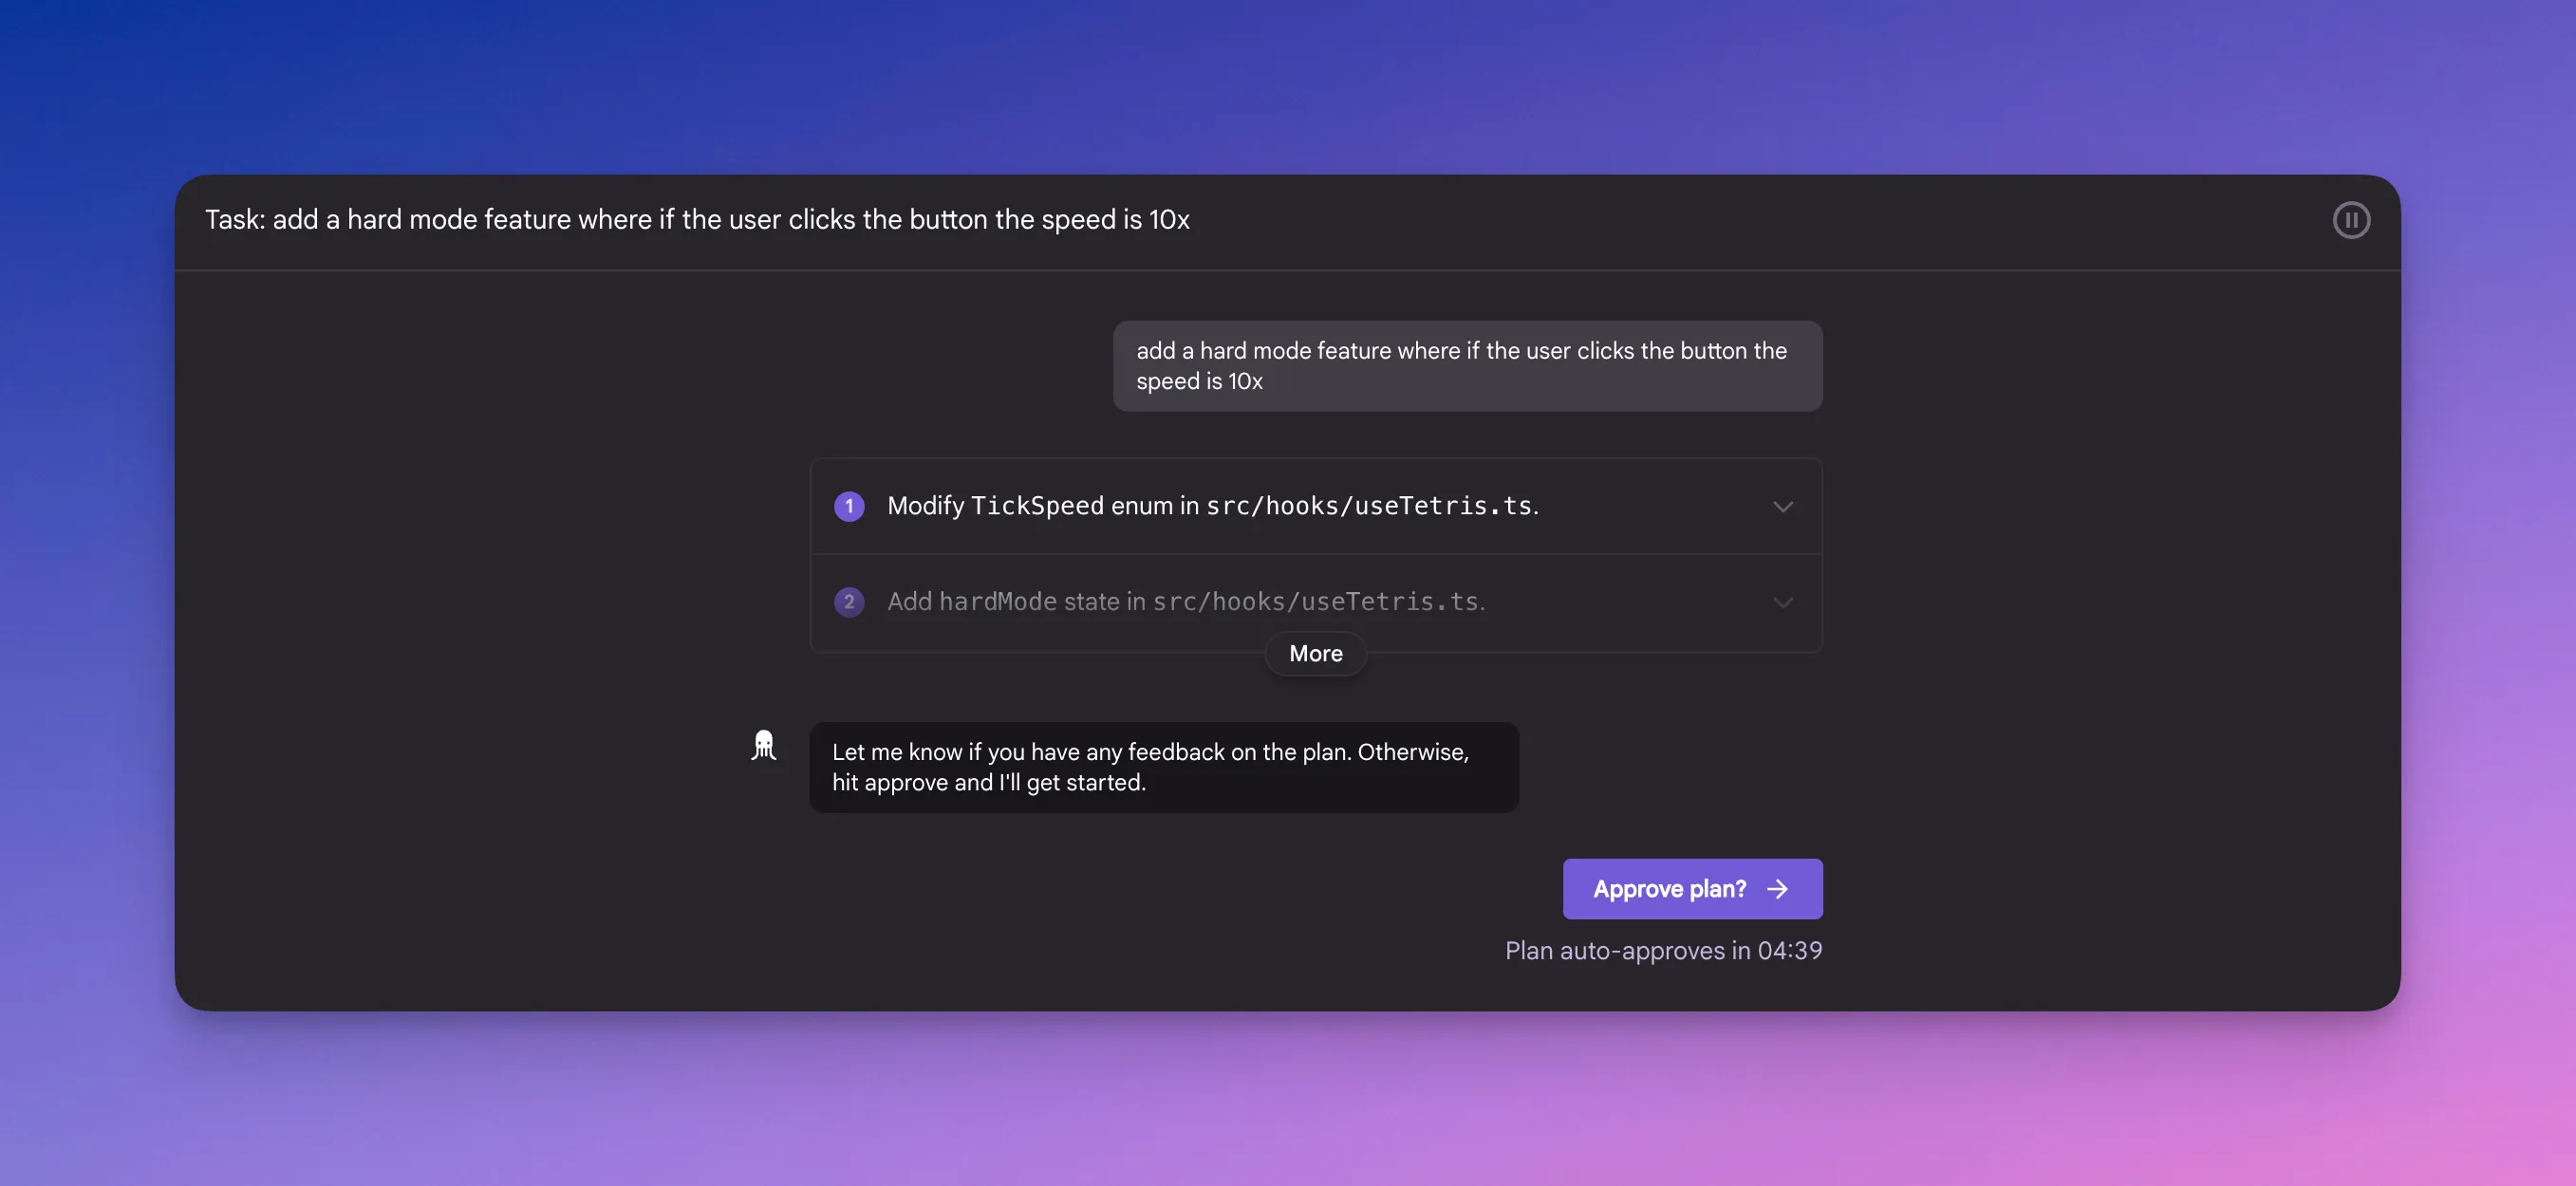This screenshot has width=2576, height=1186.
Task: Select the step 1 numbered badge
Action: click(x=849, y=506)
